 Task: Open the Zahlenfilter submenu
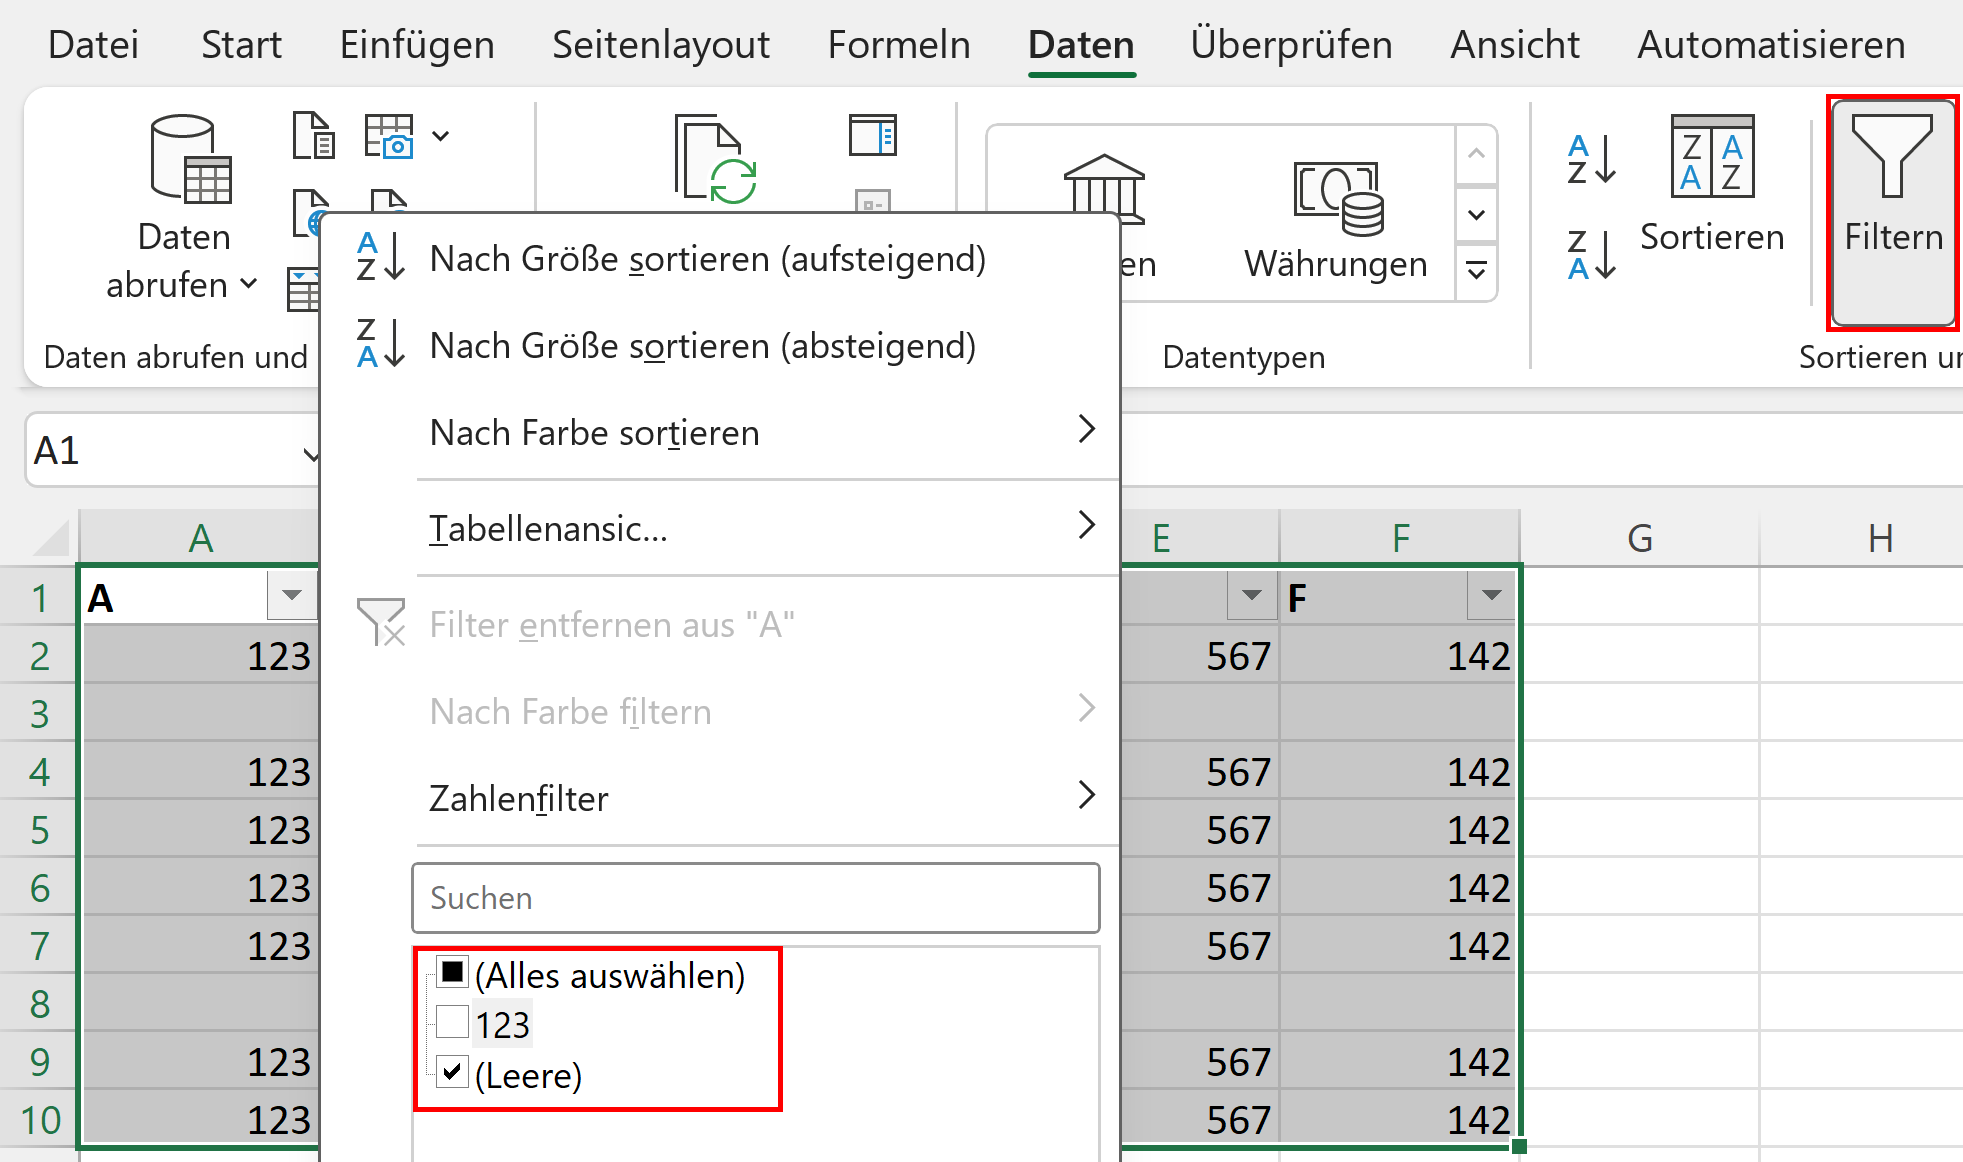(720, 798)
